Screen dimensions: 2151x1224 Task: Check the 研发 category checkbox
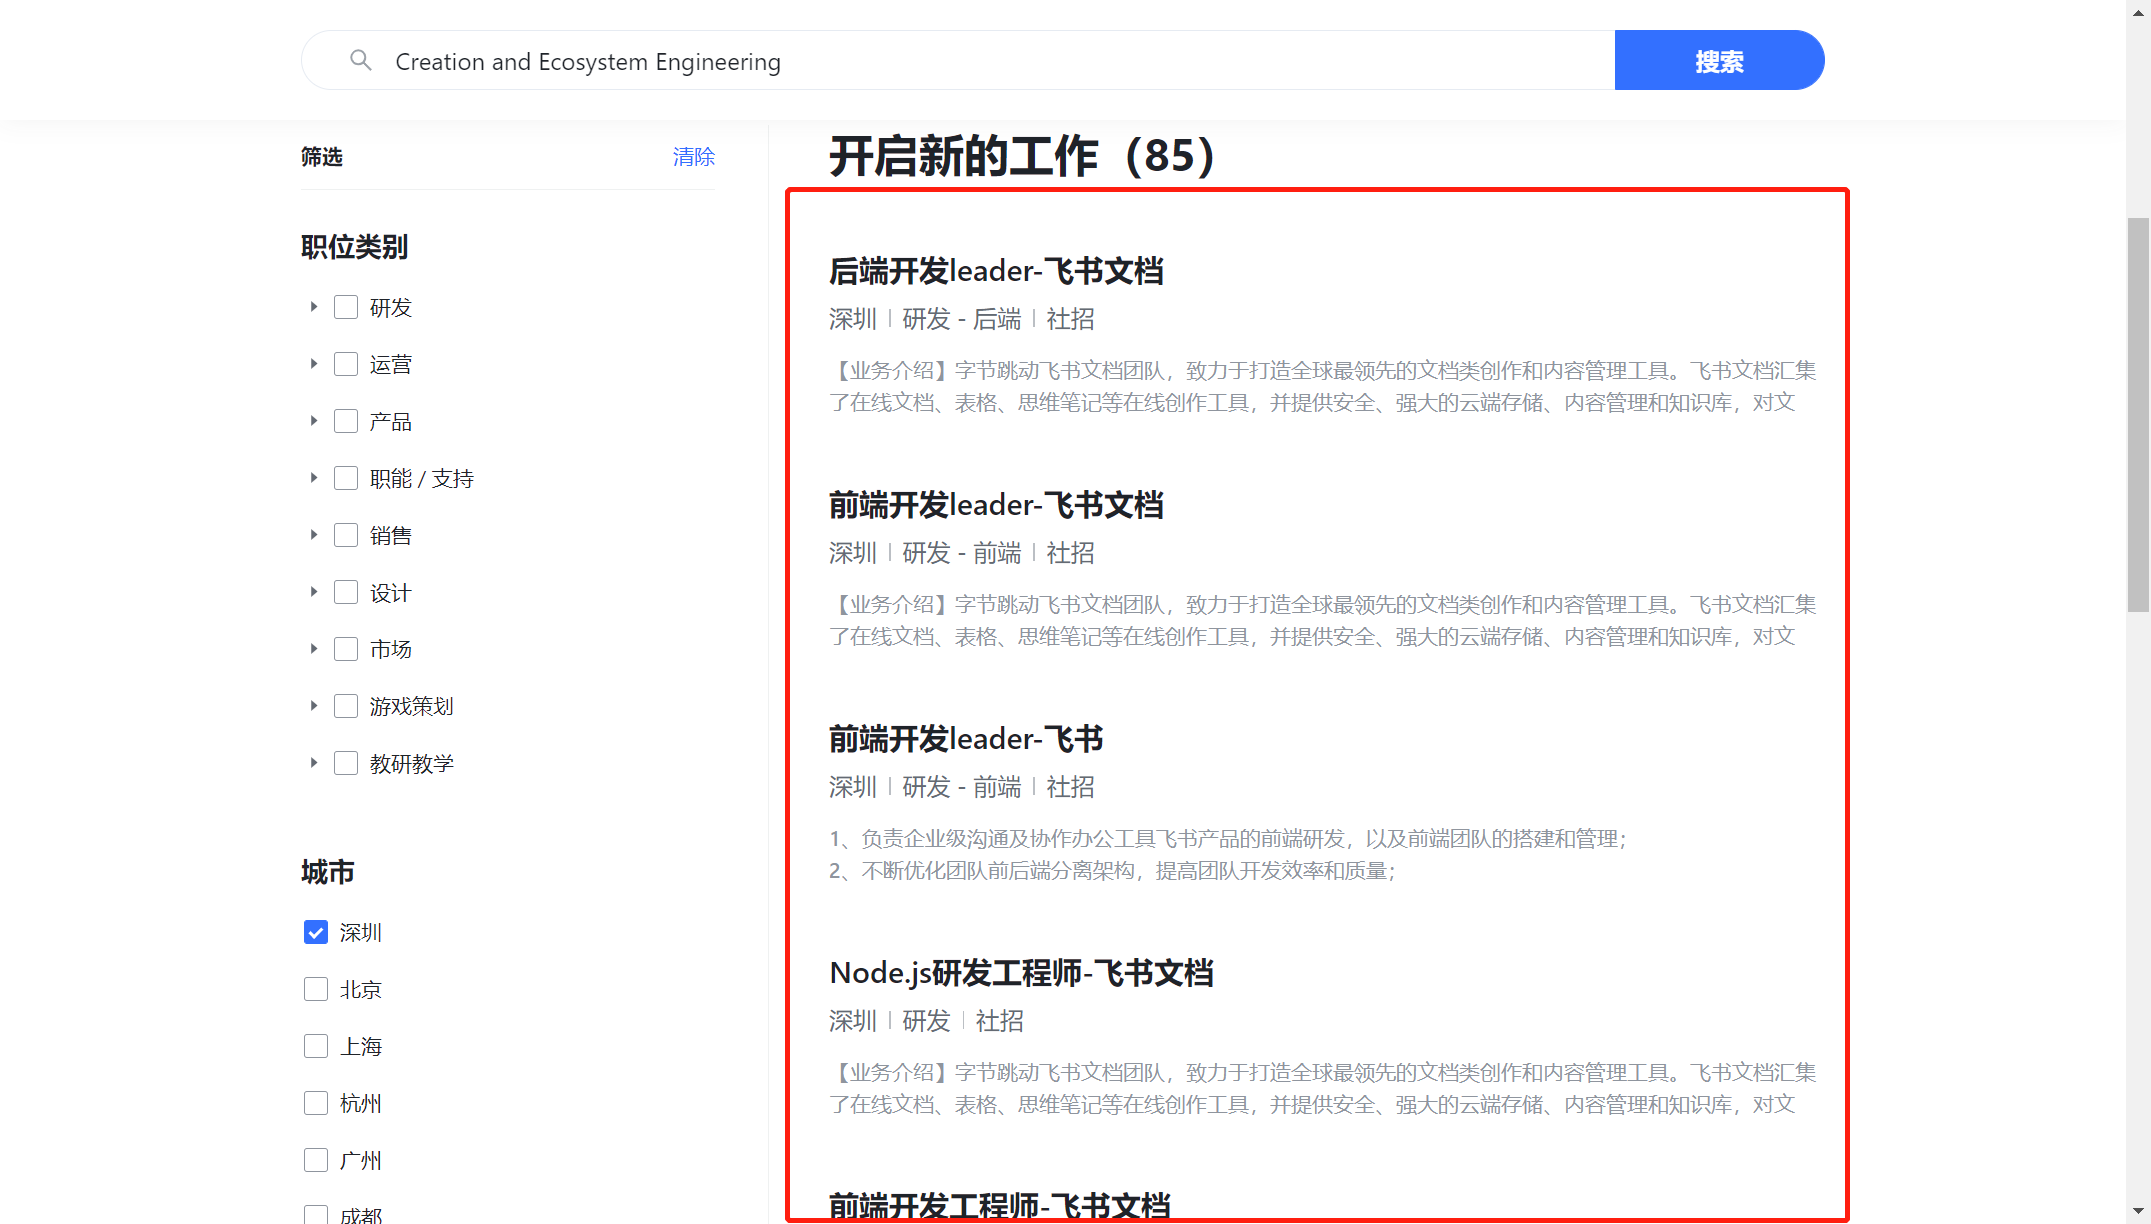point(346,307)
